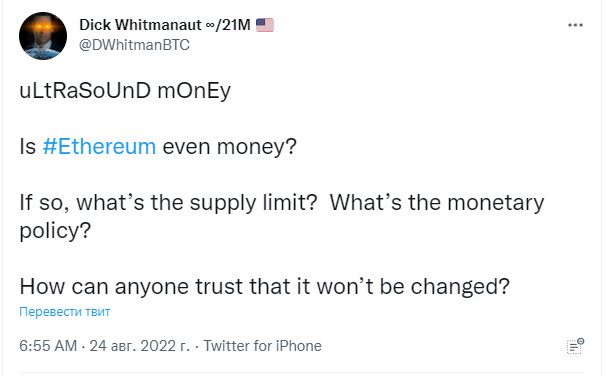Click Перевести твит to translate the tweet
Image resolution: width=606 pixels, height=376 pixels.
click(65, 311)
